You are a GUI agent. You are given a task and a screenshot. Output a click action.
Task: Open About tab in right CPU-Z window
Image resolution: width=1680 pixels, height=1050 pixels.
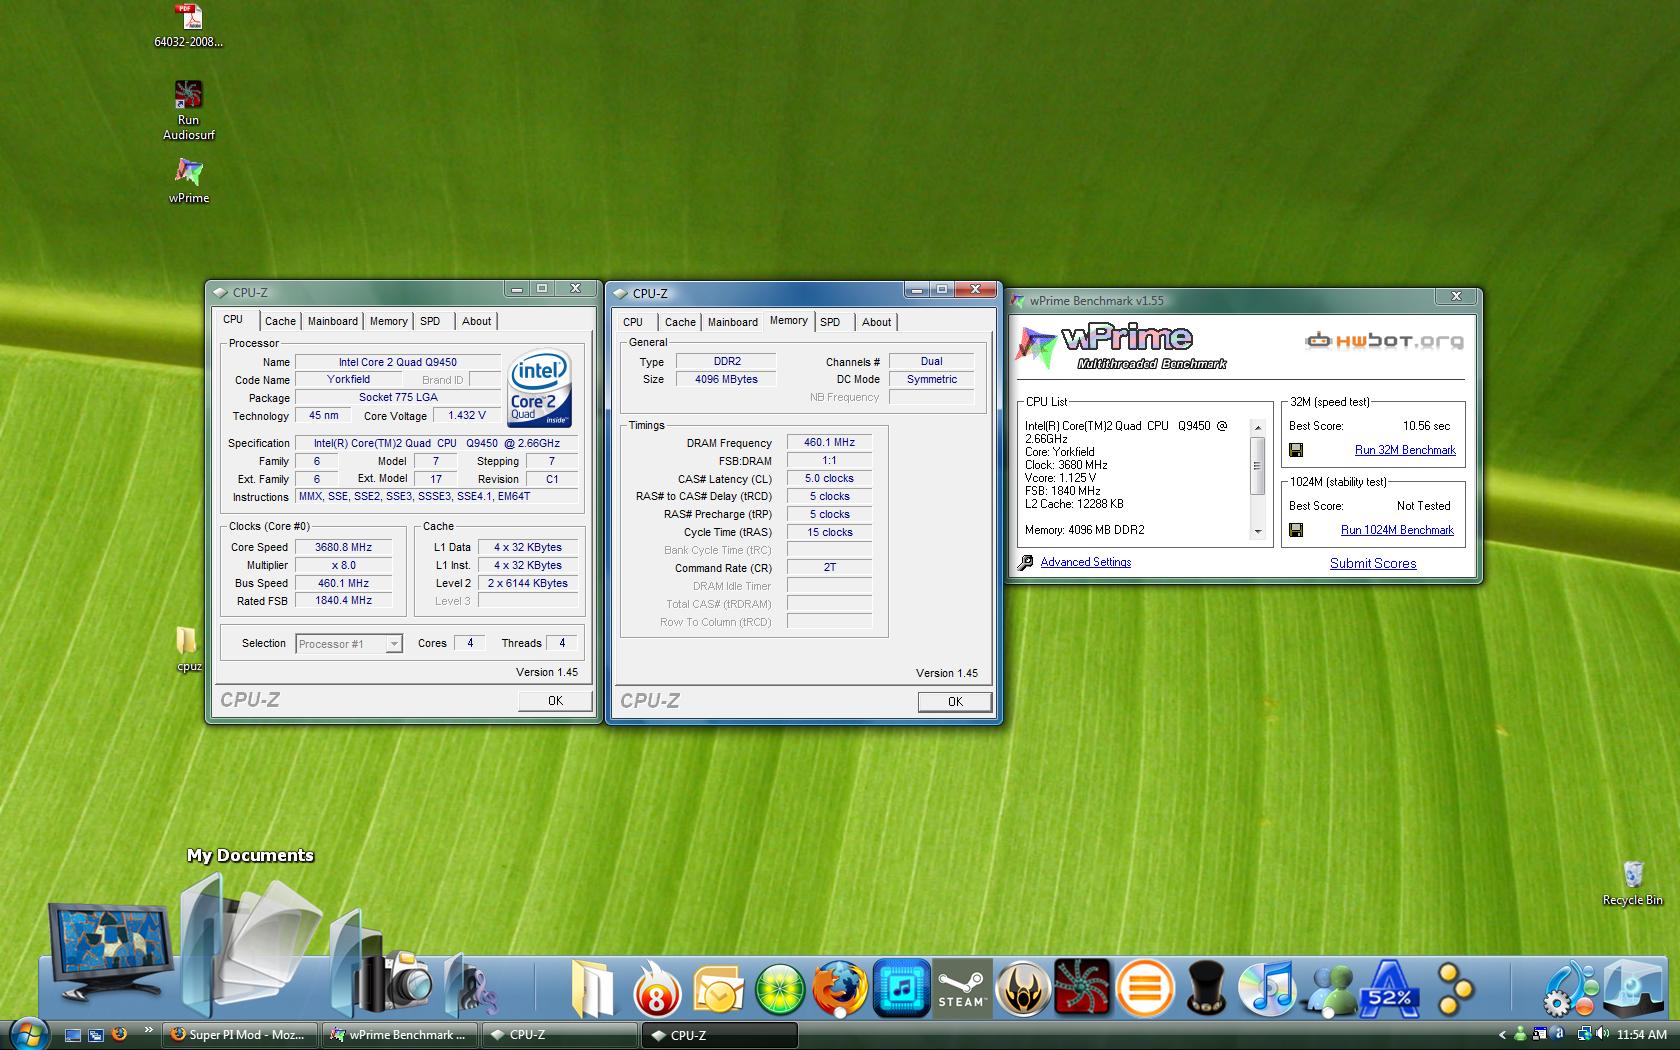[876, 322]
